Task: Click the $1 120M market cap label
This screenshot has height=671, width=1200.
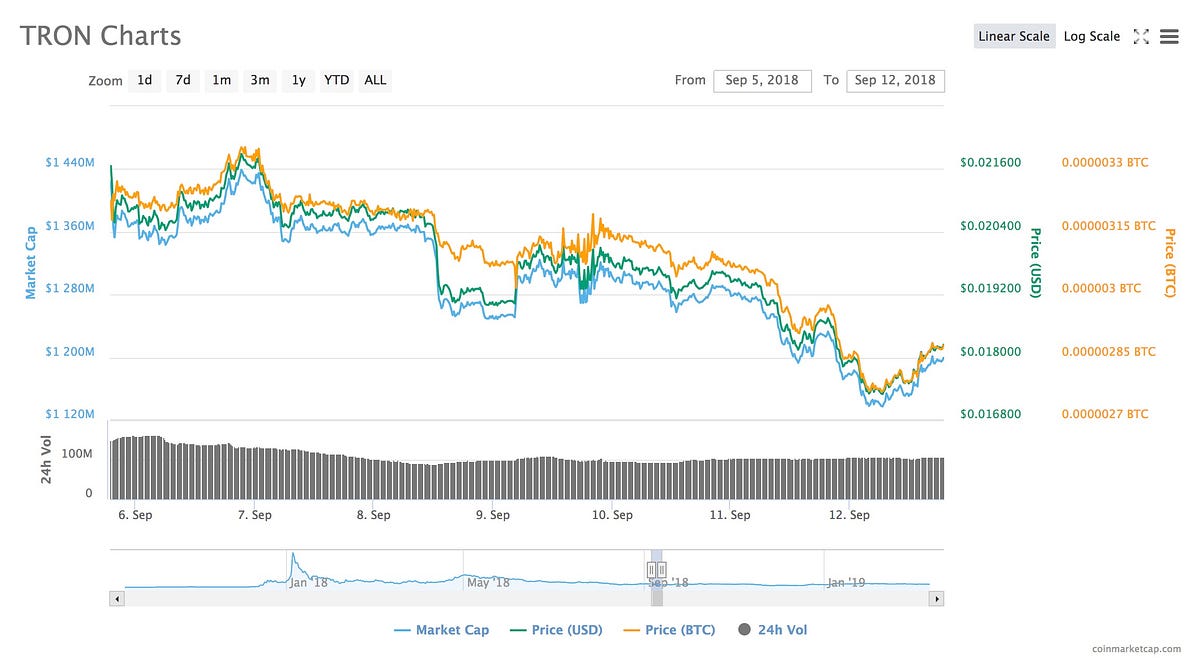Action: click(x=70, y=414)
